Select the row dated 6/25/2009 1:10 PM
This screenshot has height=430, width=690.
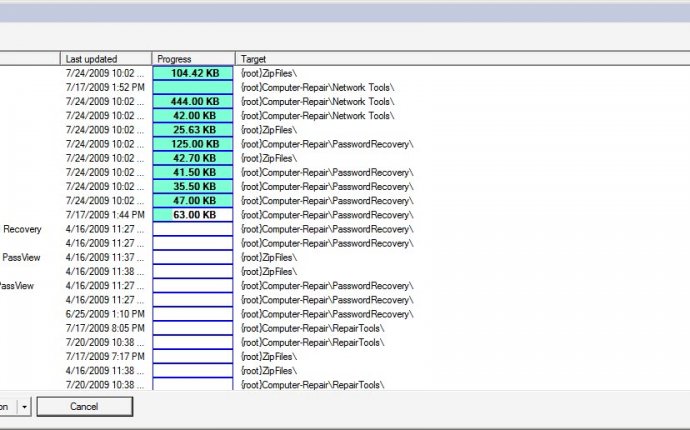106,314
